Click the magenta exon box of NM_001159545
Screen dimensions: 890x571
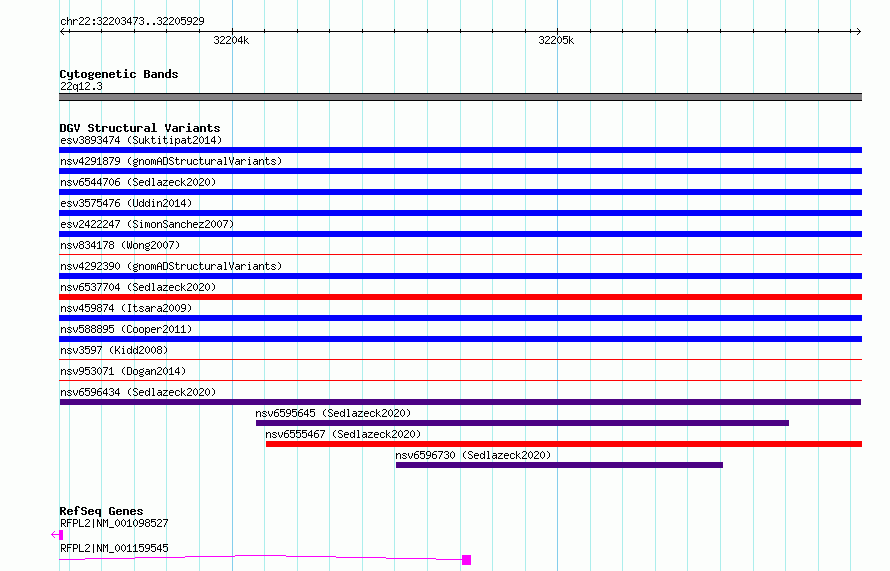pos(467,560)
